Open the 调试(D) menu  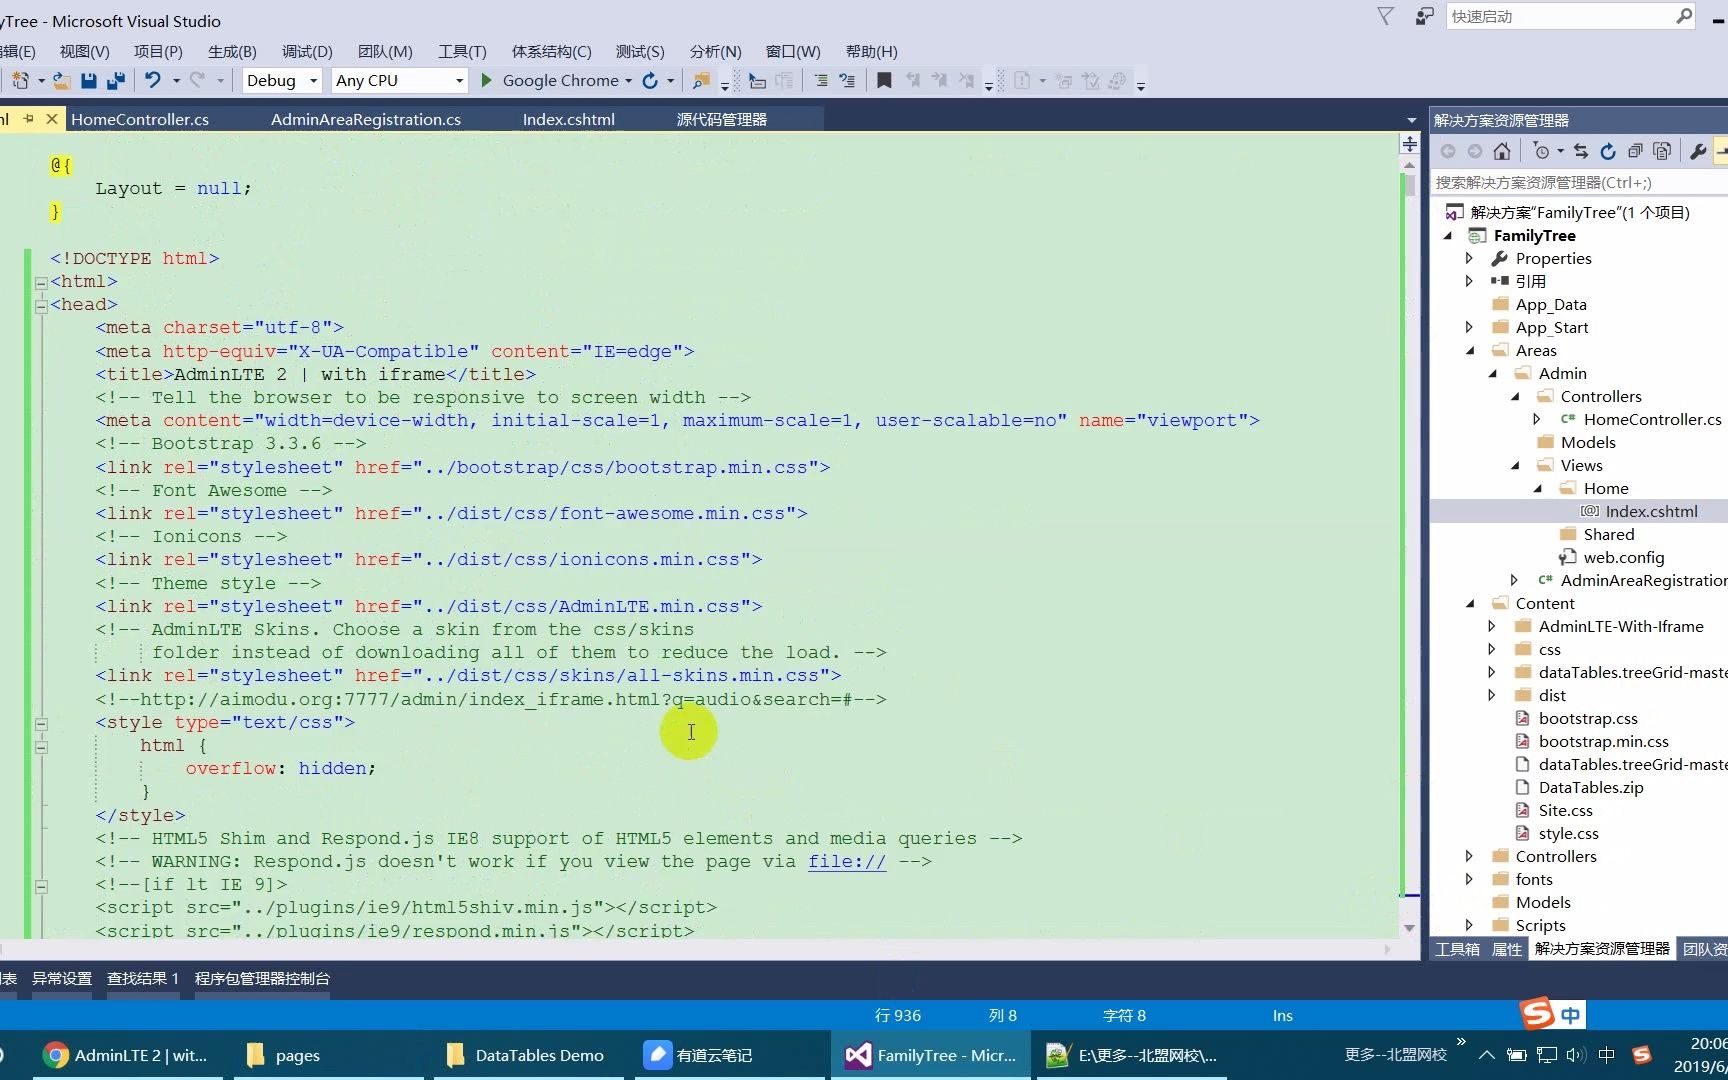307,51
